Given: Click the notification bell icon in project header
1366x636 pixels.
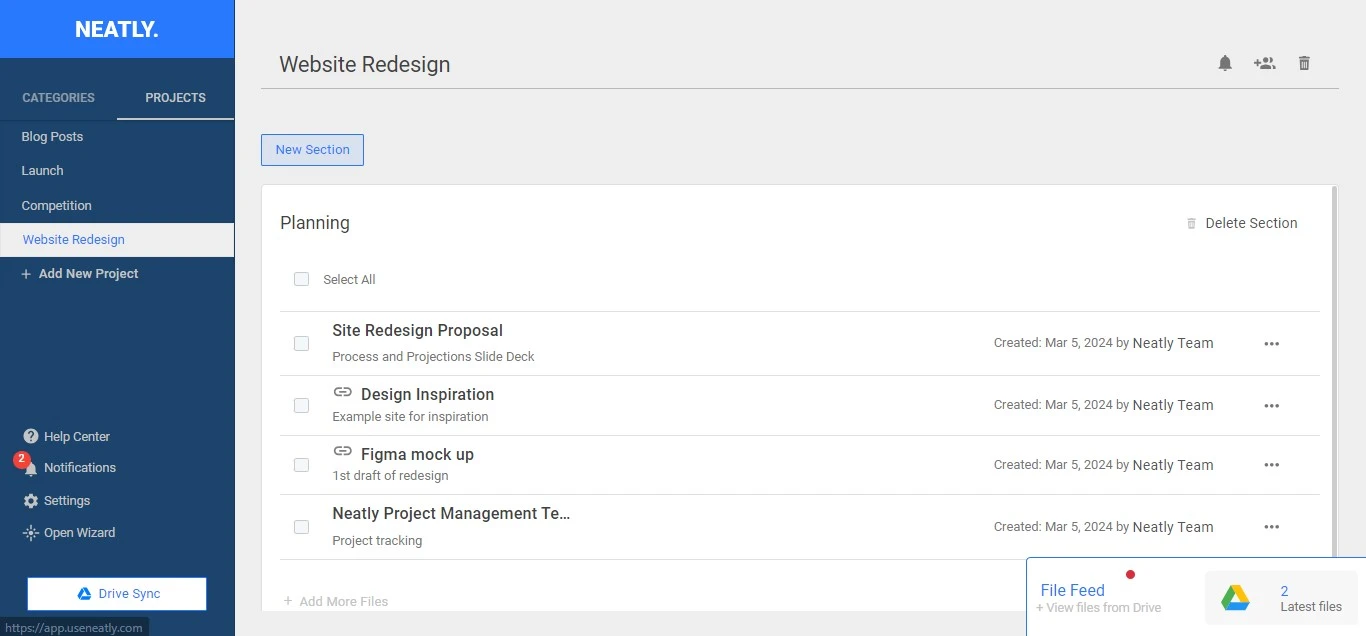Looking at the screenshot, I should pos(1225,63).
